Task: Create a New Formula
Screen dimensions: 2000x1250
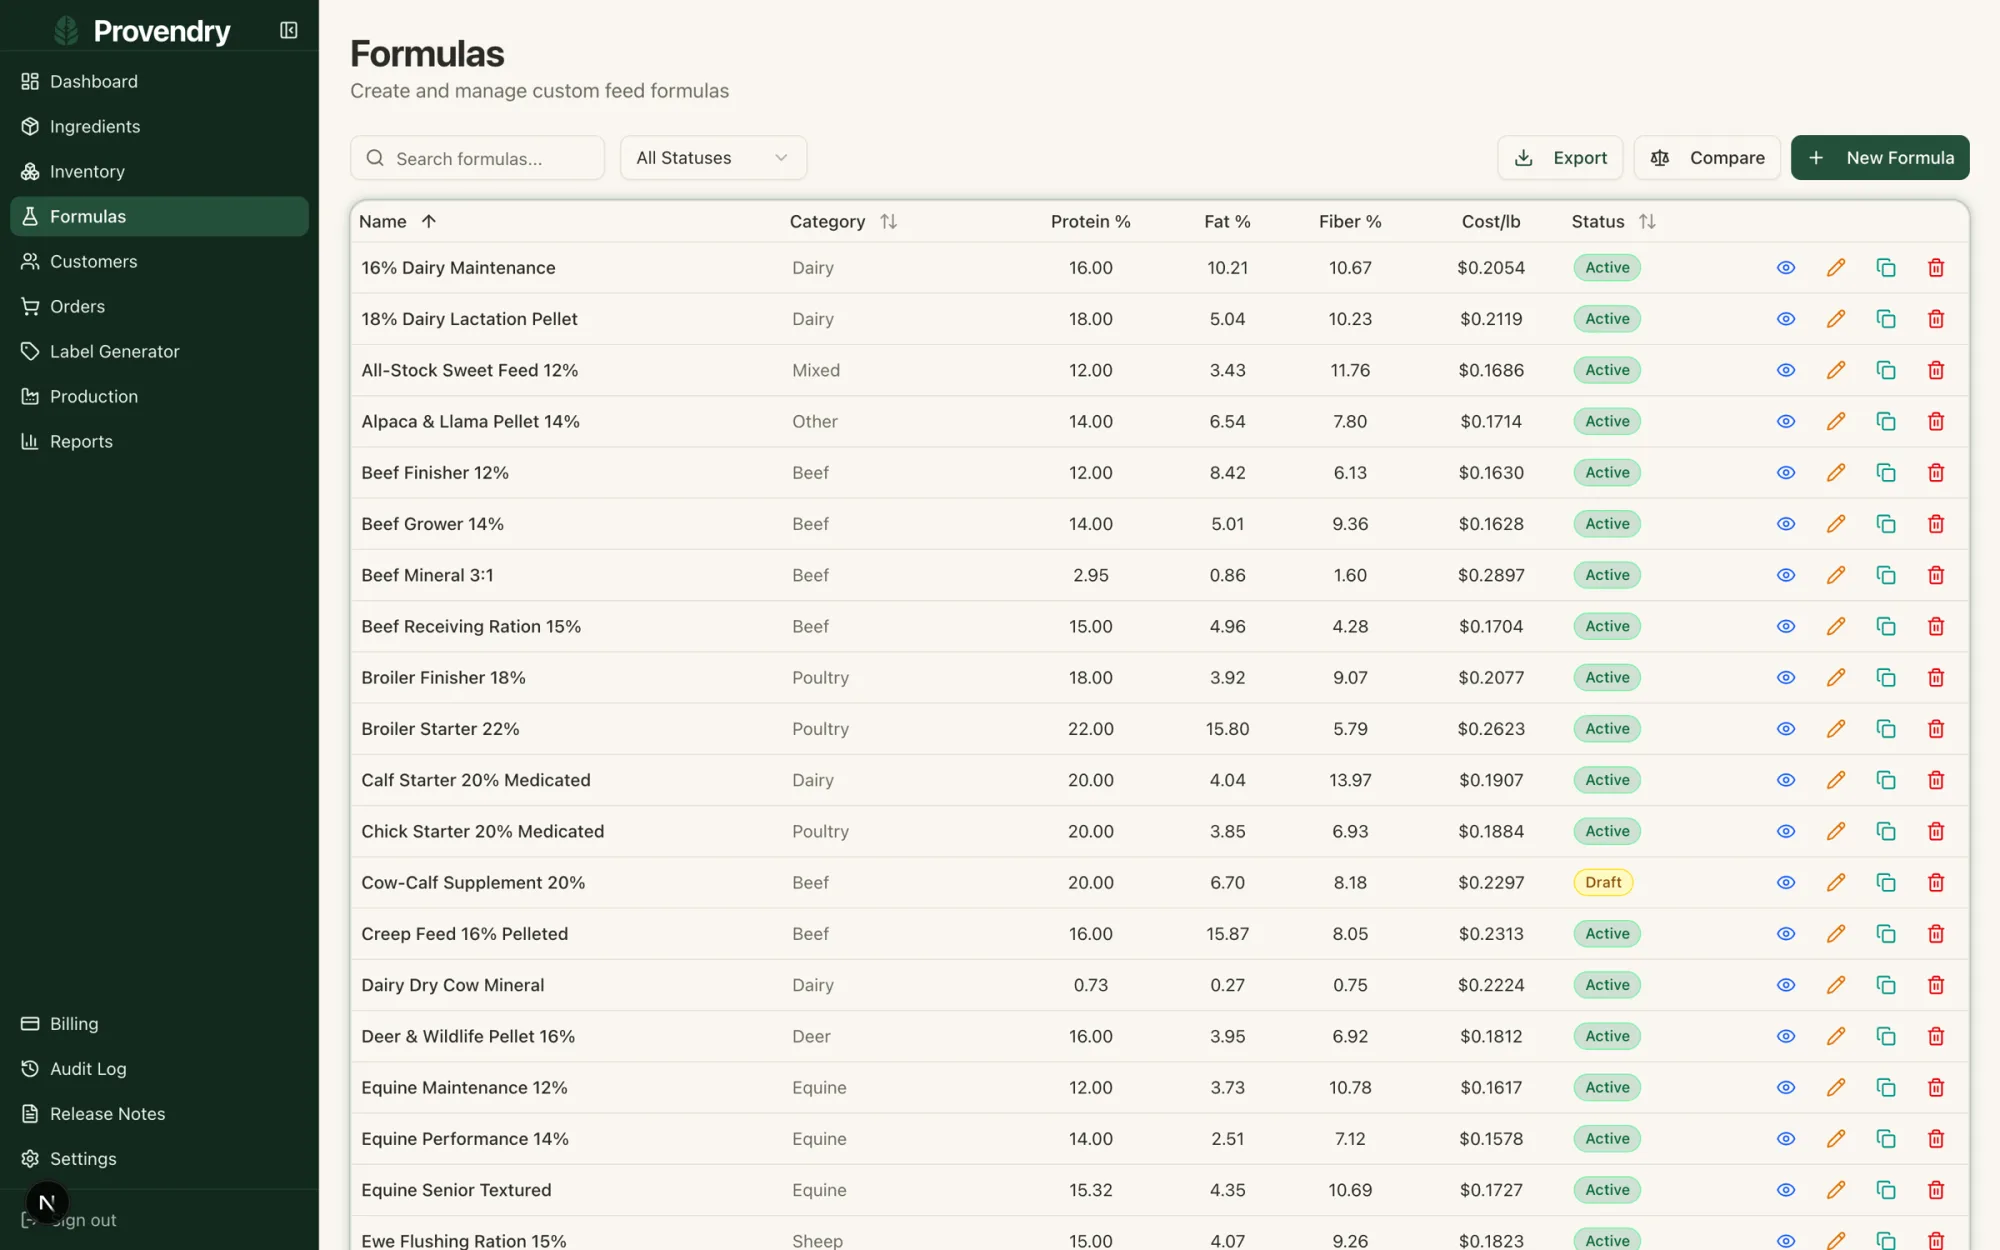Action: coord(1880,158)
